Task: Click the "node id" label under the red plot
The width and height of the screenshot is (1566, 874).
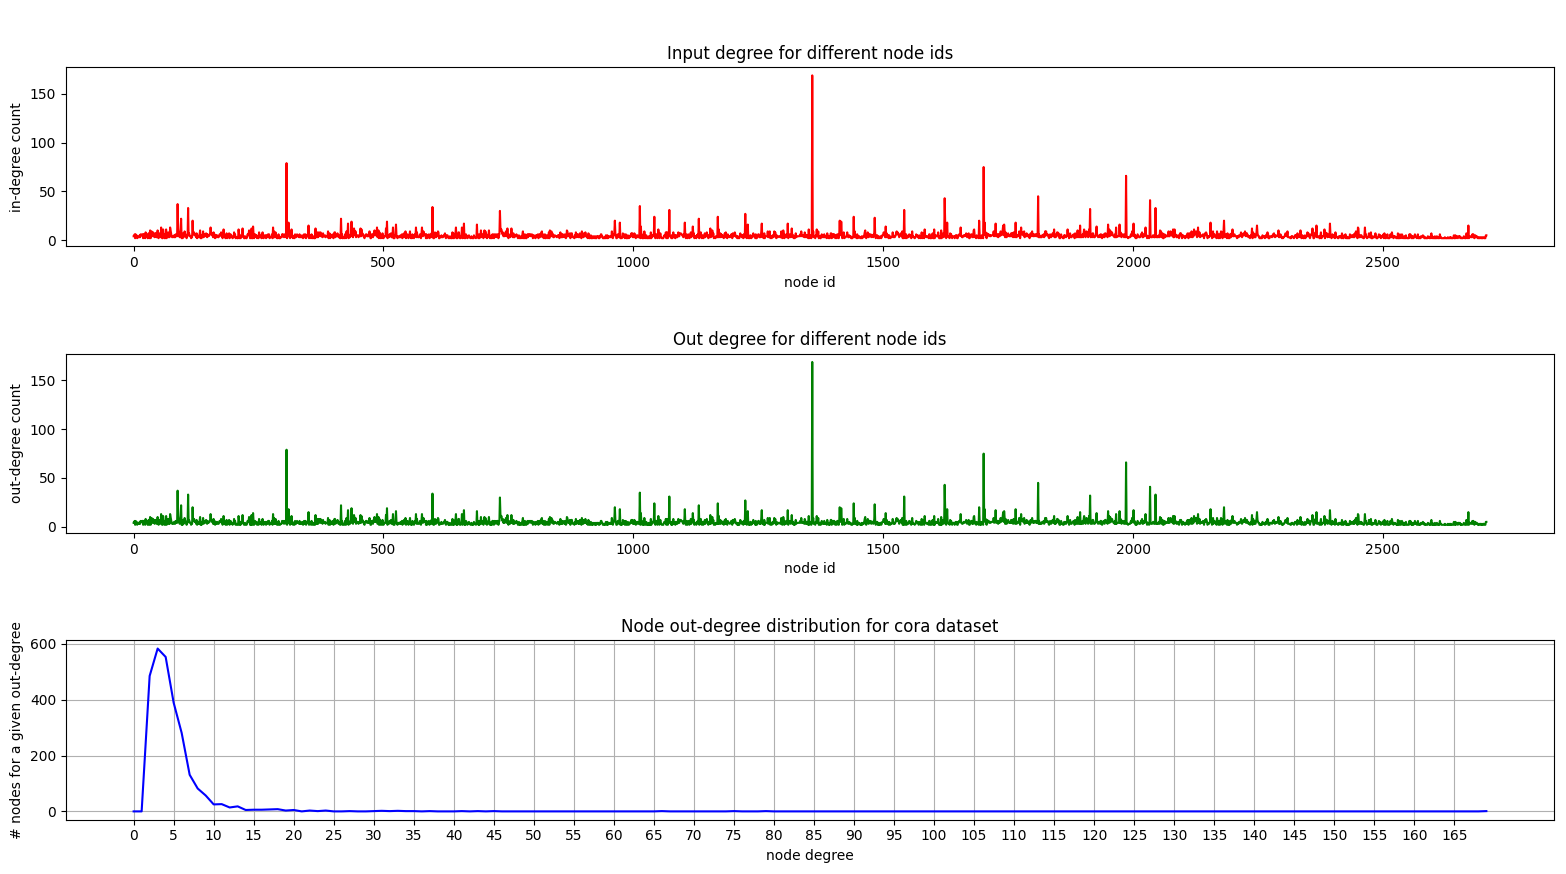Action: point(809,282)
